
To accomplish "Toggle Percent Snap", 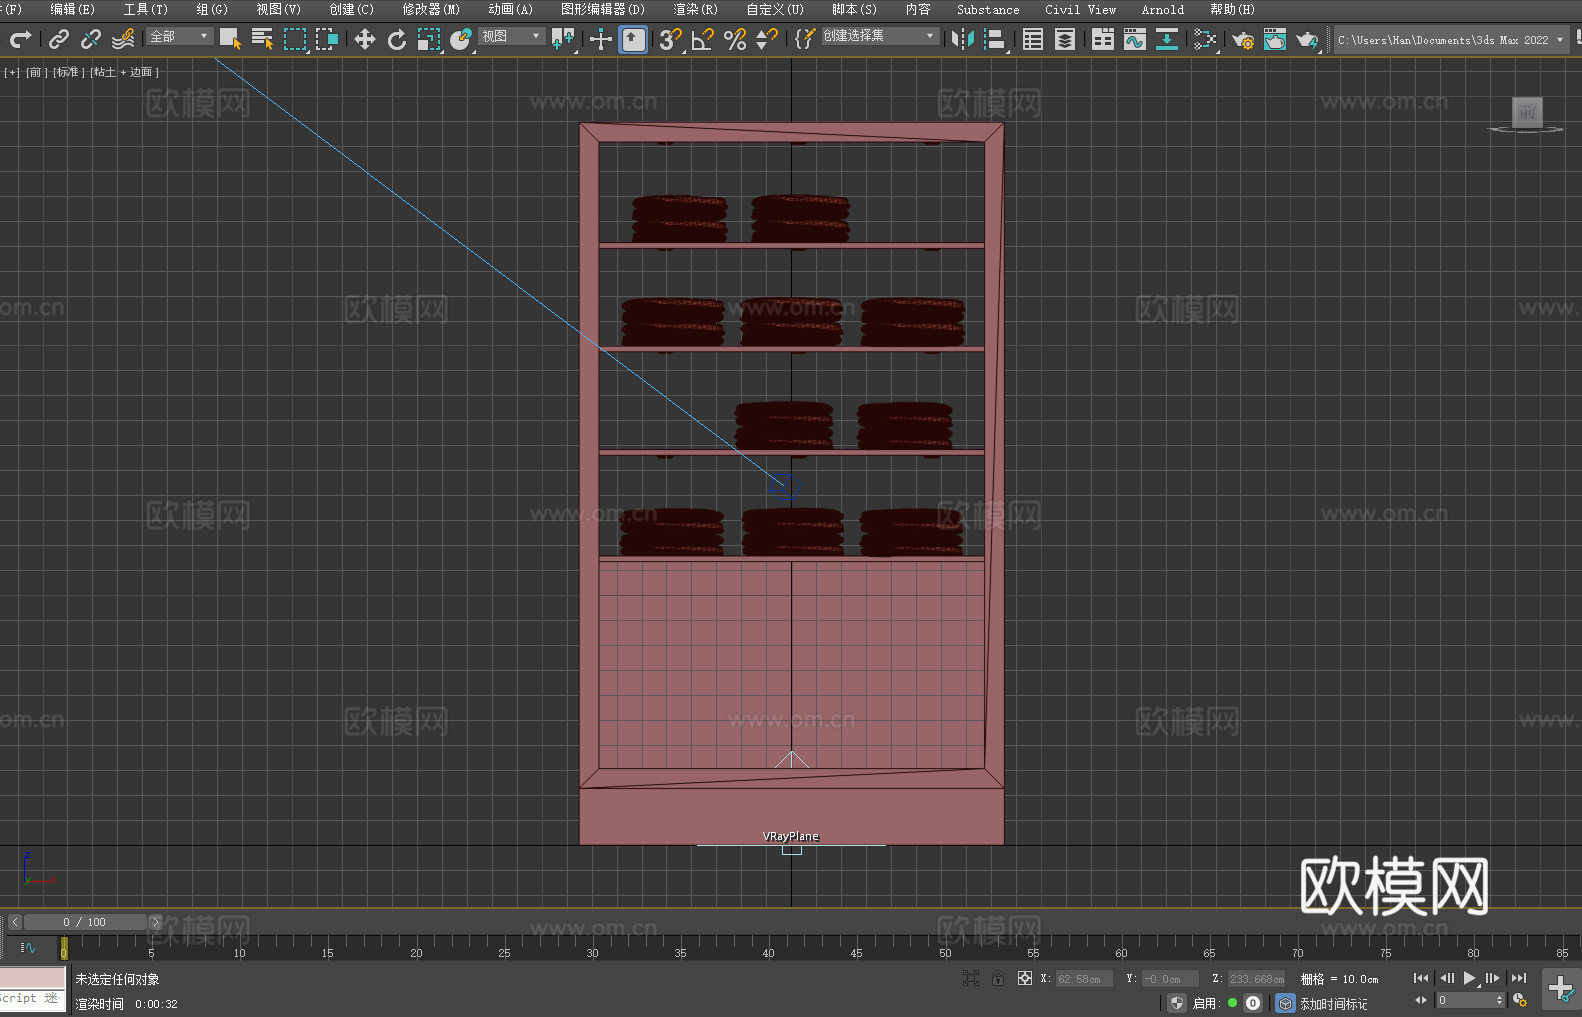I will point(735,39).
